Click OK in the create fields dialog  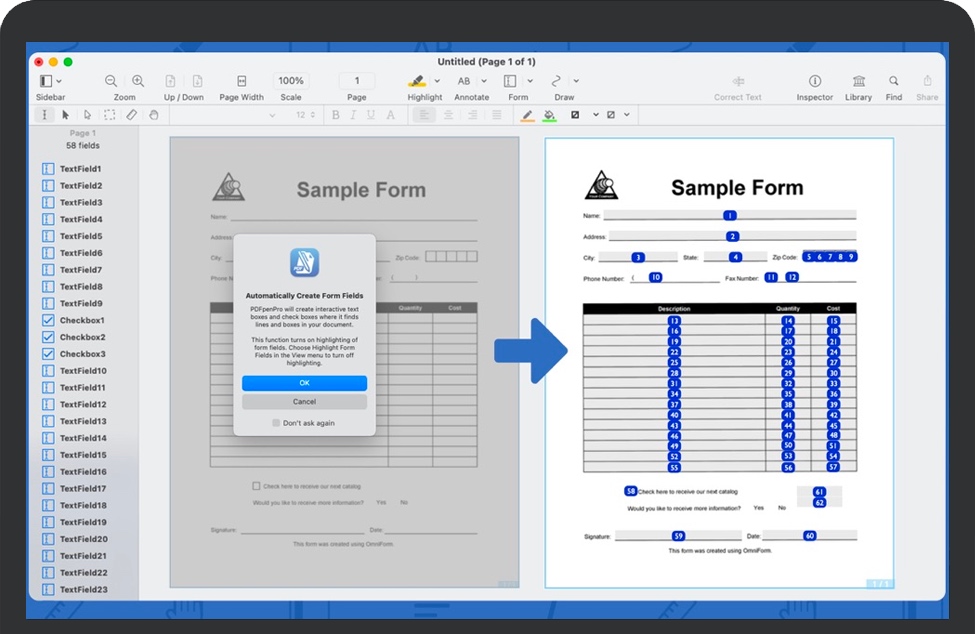click(305, 383)
